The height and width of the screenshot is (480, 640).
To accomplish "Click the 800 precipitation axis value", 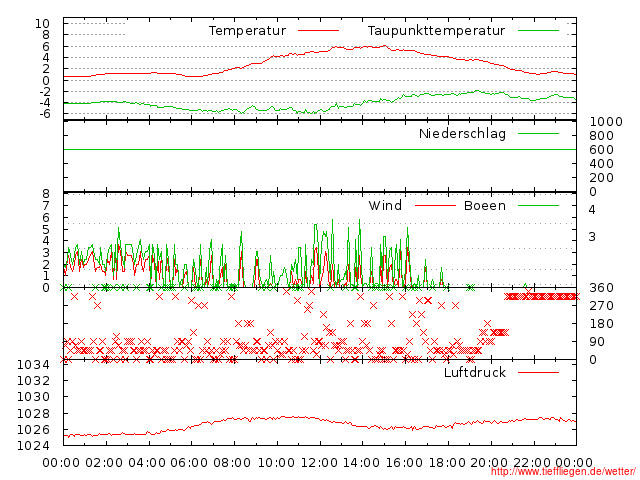I will tap(602, 136).
